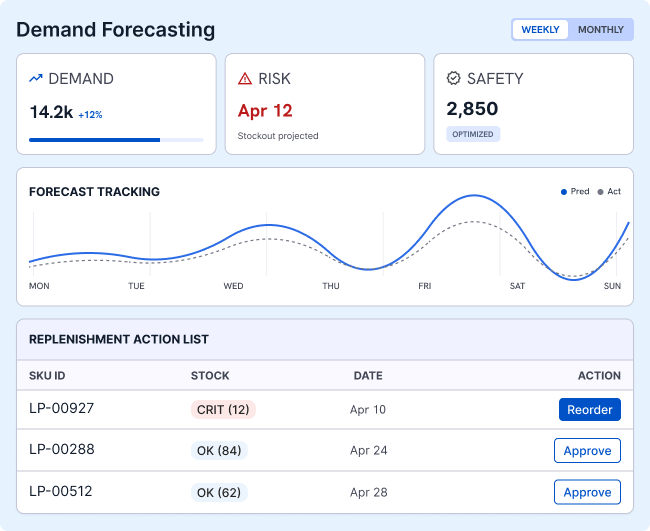Click the WED axis label

[x=233, y=286]
